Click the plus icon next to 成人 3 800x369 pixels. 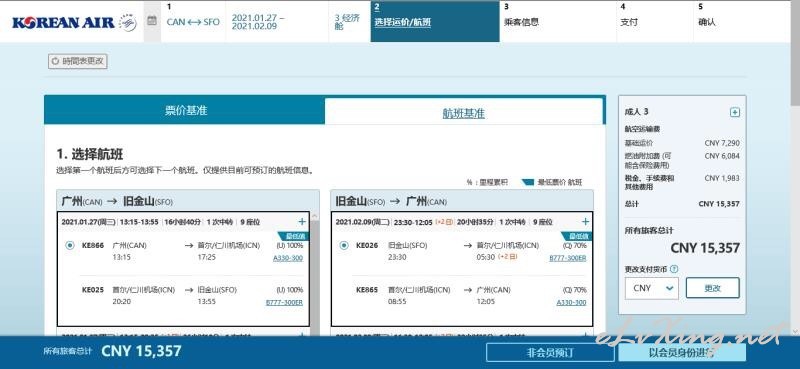pyautogui.click(x=735, y=112)
